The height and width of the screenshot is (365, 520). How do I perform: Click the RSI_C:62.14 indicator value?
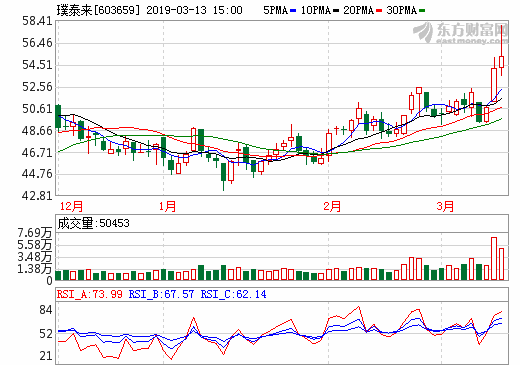(233, 294)
